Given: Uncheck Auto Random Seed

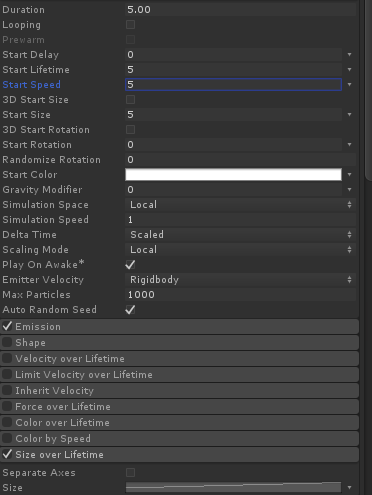Looking at the screenshot, I should (x=130, y=310).
